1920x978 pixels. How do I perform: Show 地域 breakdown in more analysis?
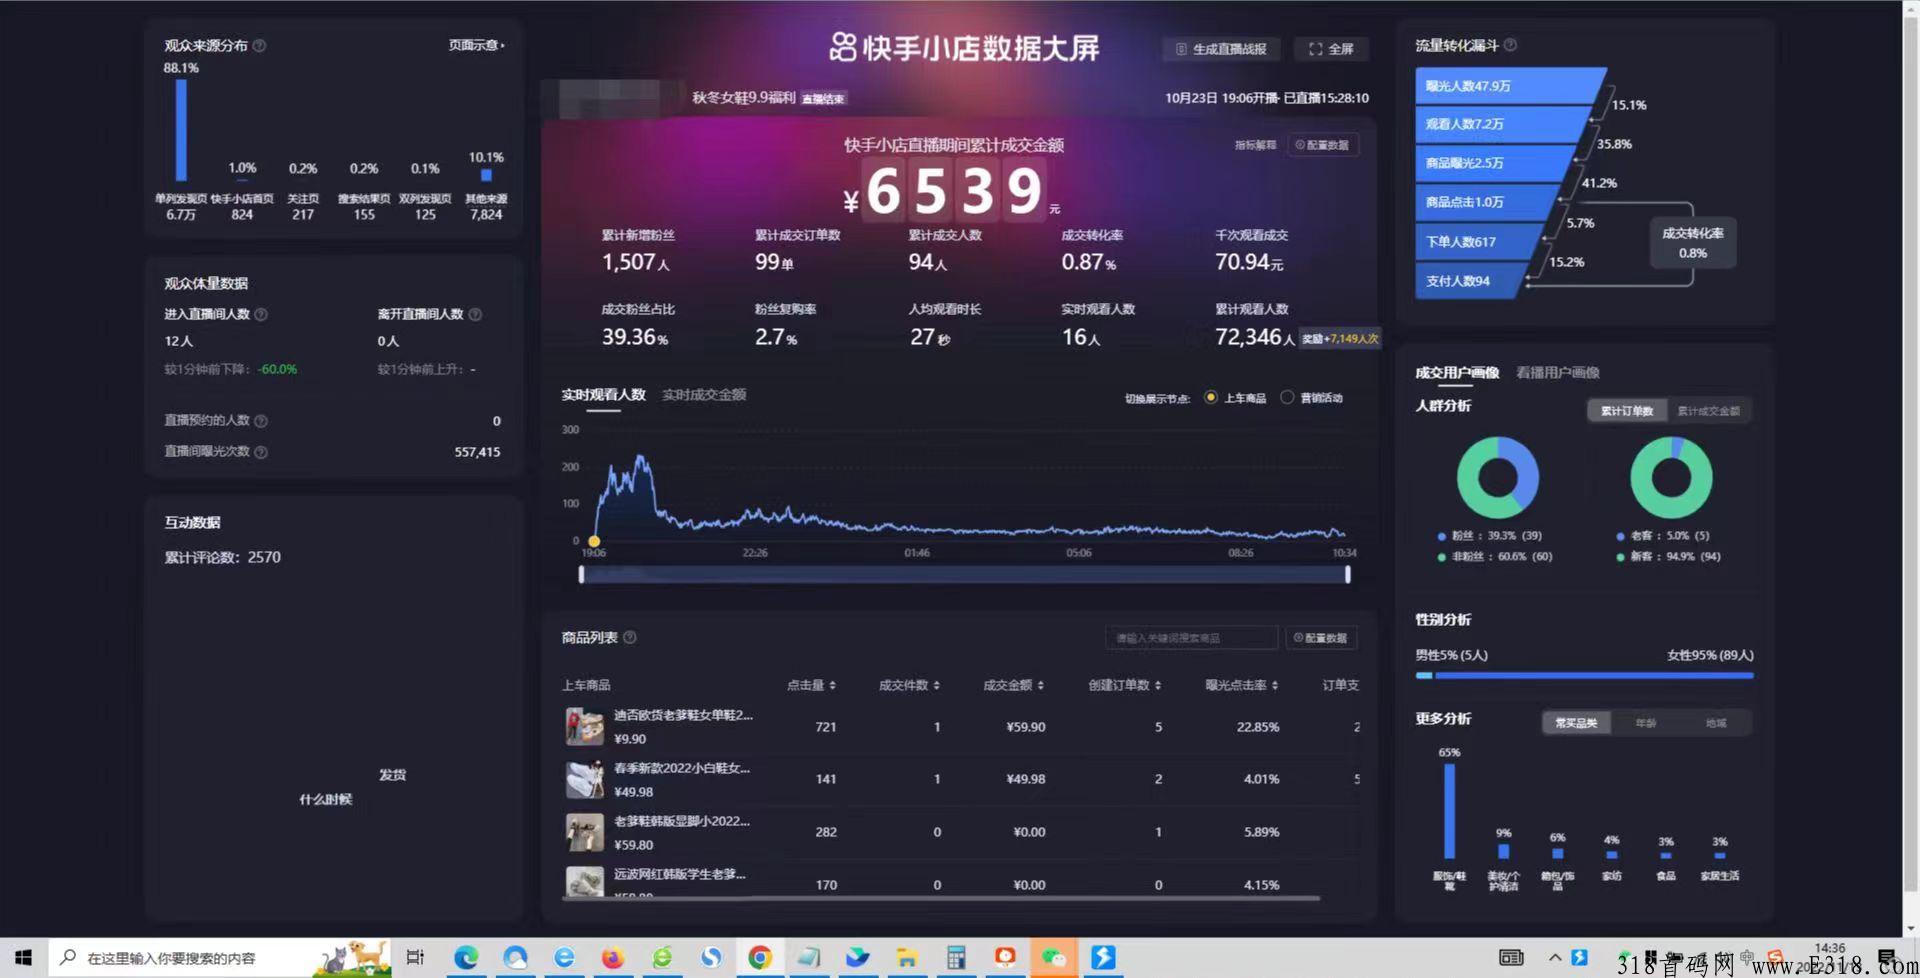coord(1716,723)
